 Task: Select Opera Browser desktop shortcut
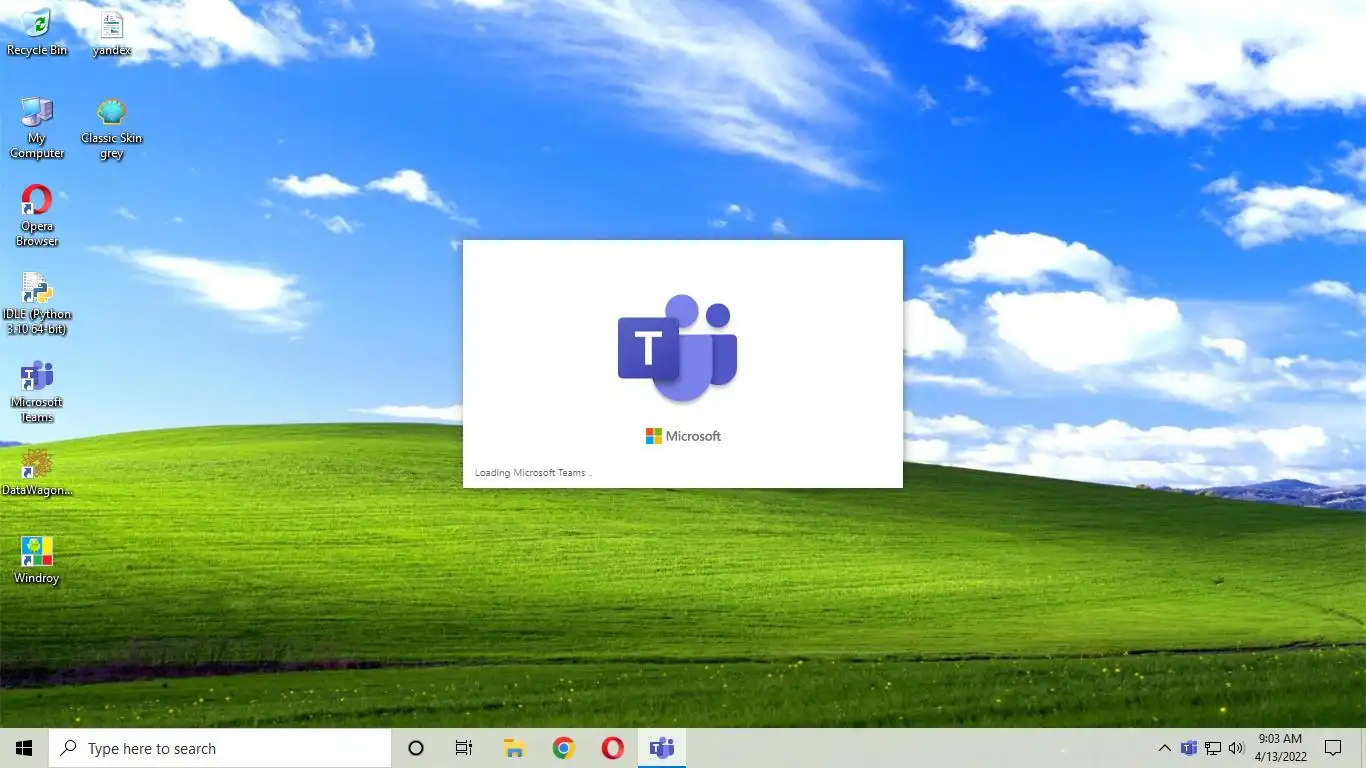(x=37, y=215)
